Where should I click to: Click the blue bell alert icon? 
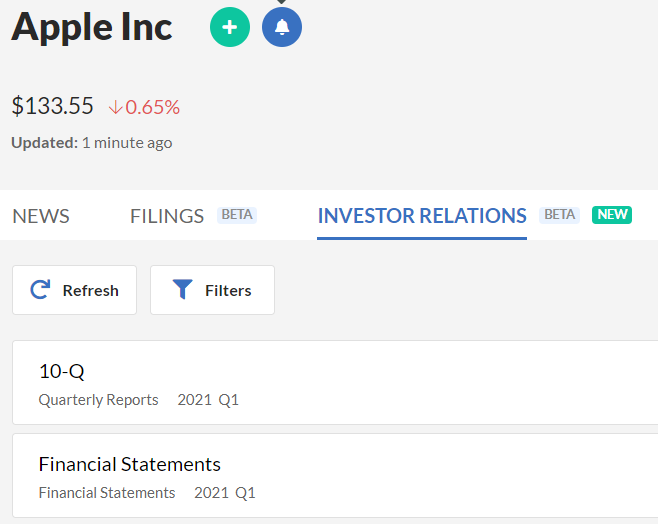tap(282, 27)
